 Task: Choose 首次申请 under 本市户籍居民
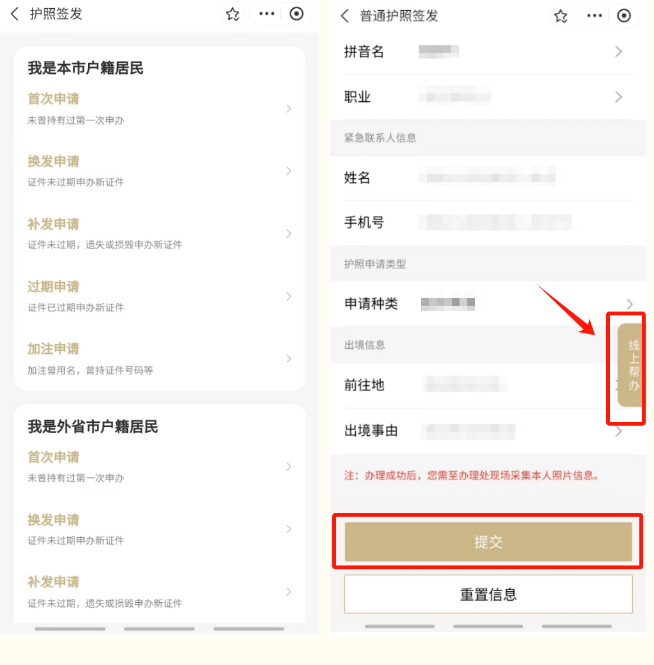click(x=159, y=109)
